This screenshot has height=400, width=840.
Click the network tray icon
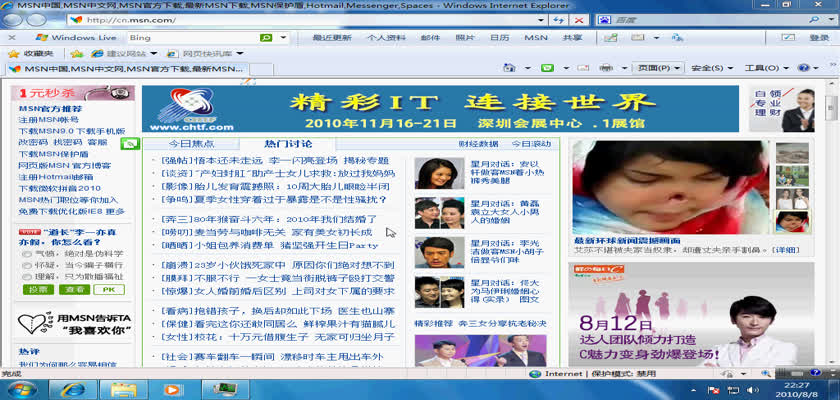click(x=732, y=390)
